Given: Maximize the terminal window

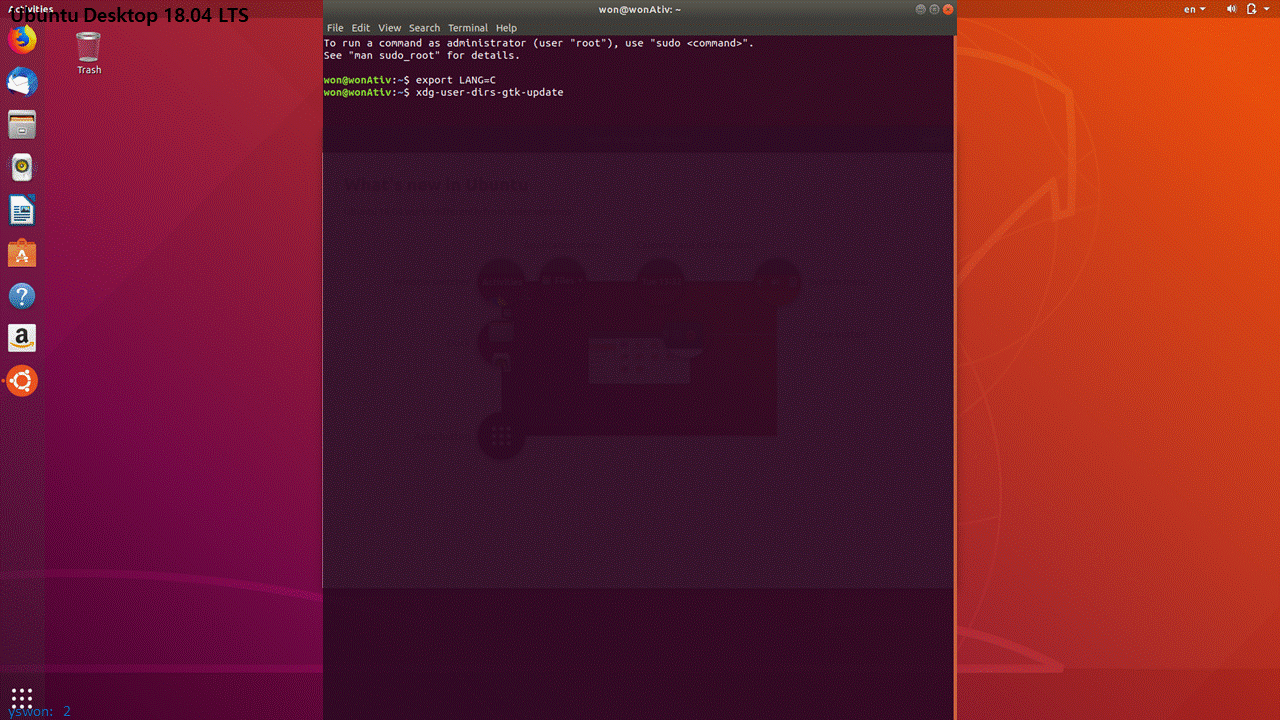Looking at the screenshot, I should click(934, 9).
